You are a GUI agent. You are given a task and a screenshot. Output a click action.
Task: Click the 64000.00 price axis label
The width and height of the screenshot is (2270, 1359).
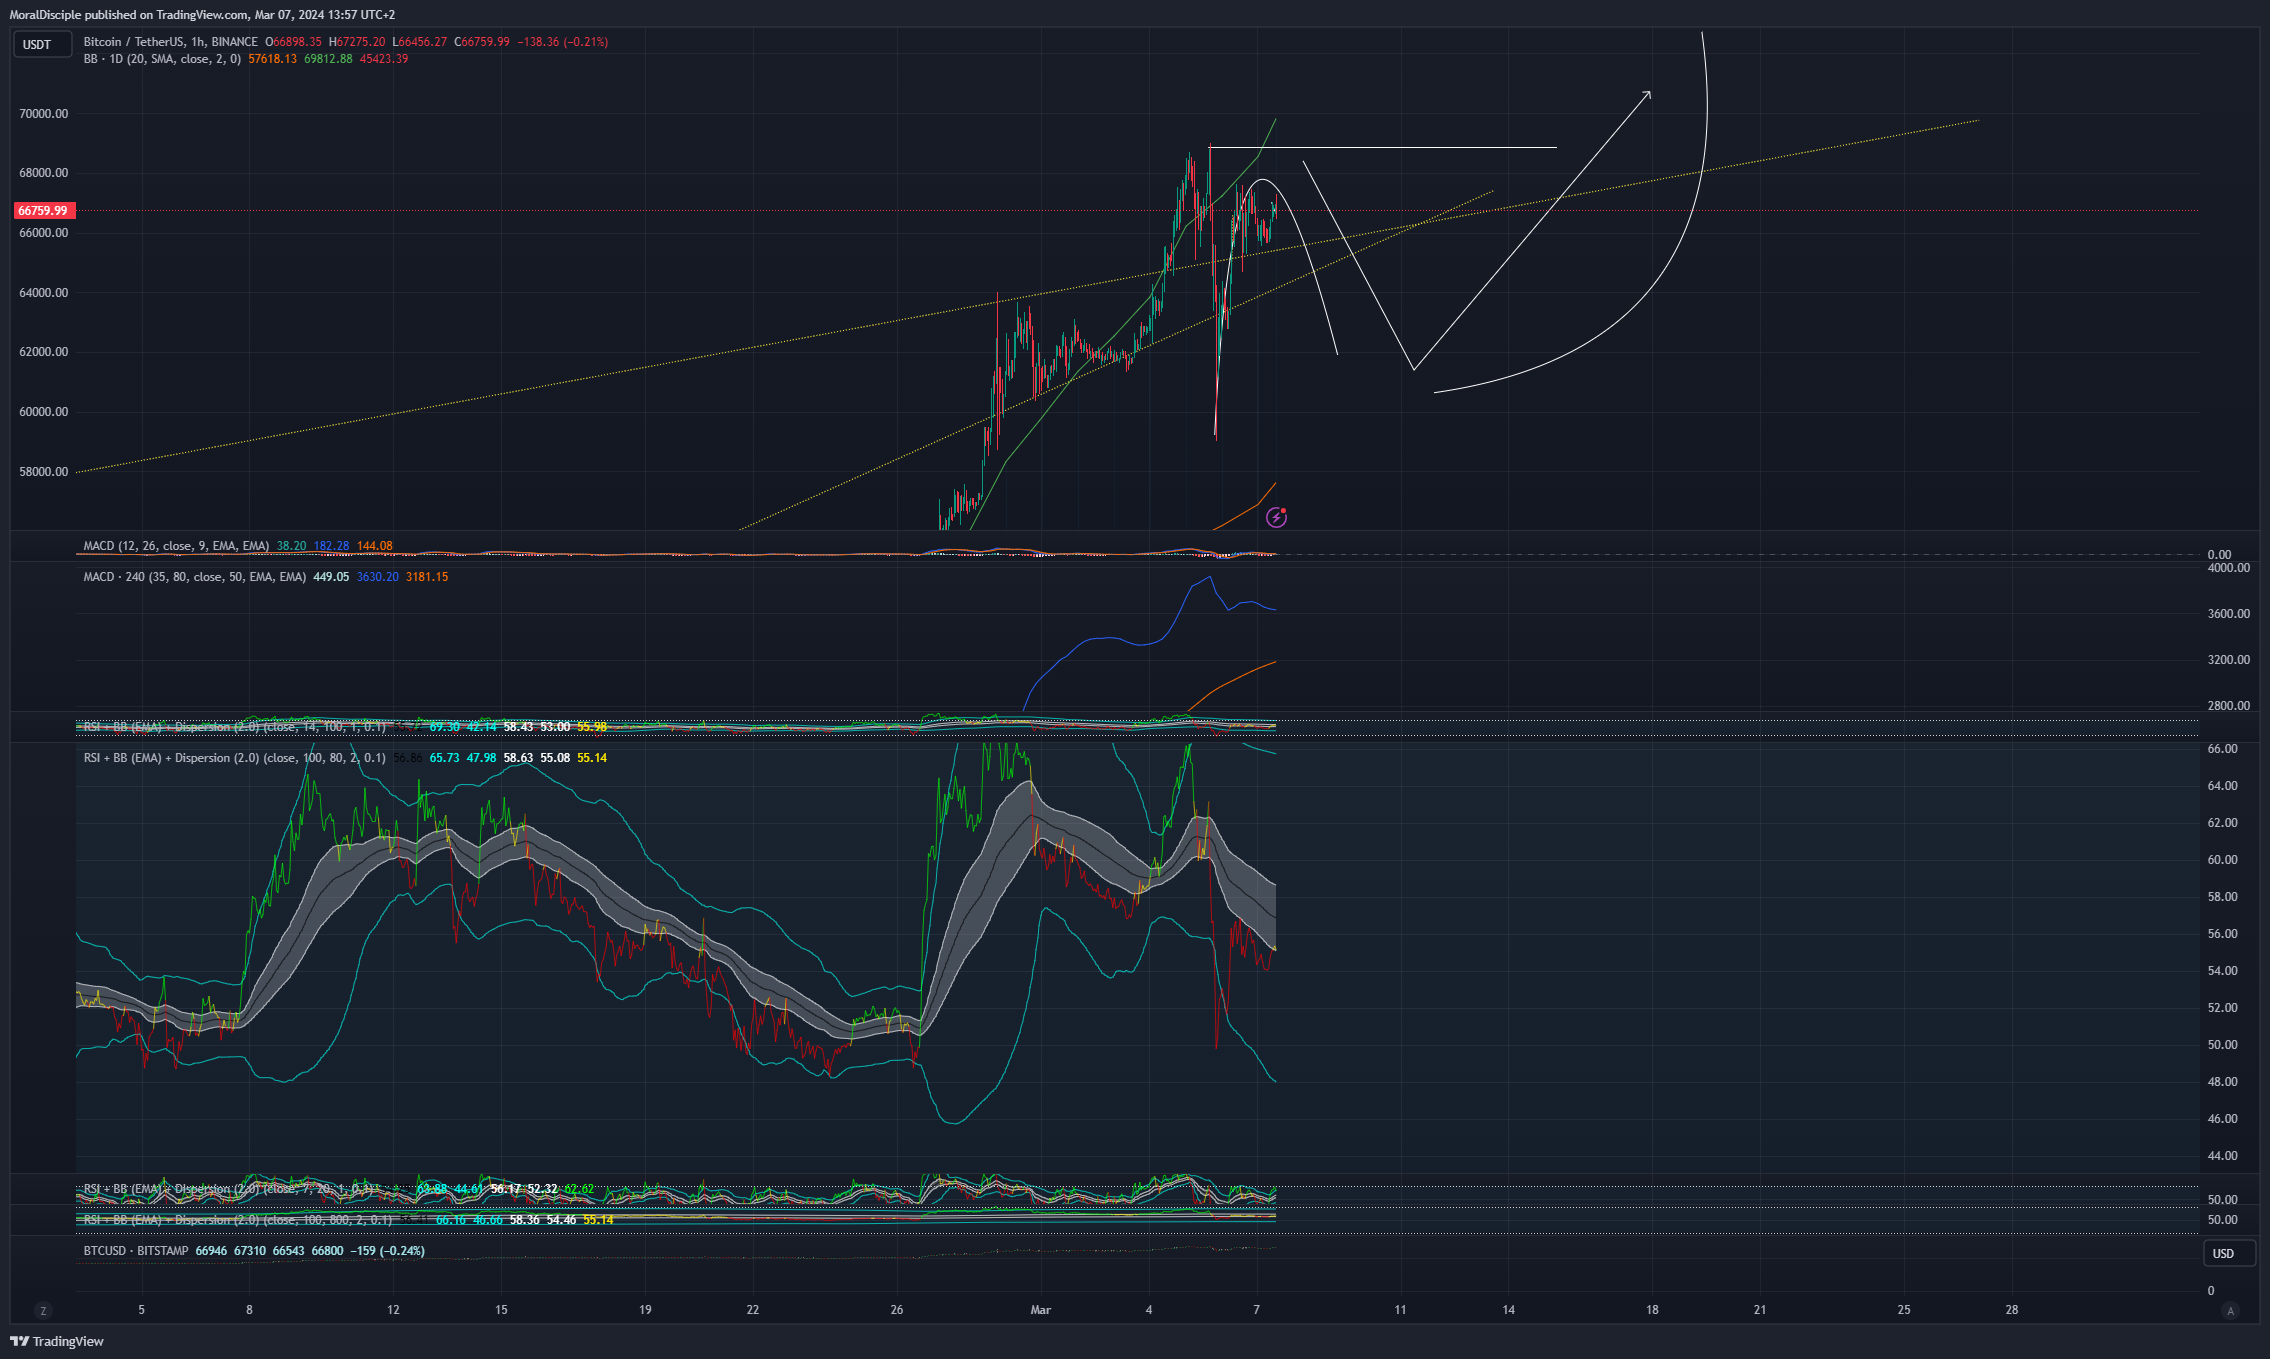tap(44, 293)
